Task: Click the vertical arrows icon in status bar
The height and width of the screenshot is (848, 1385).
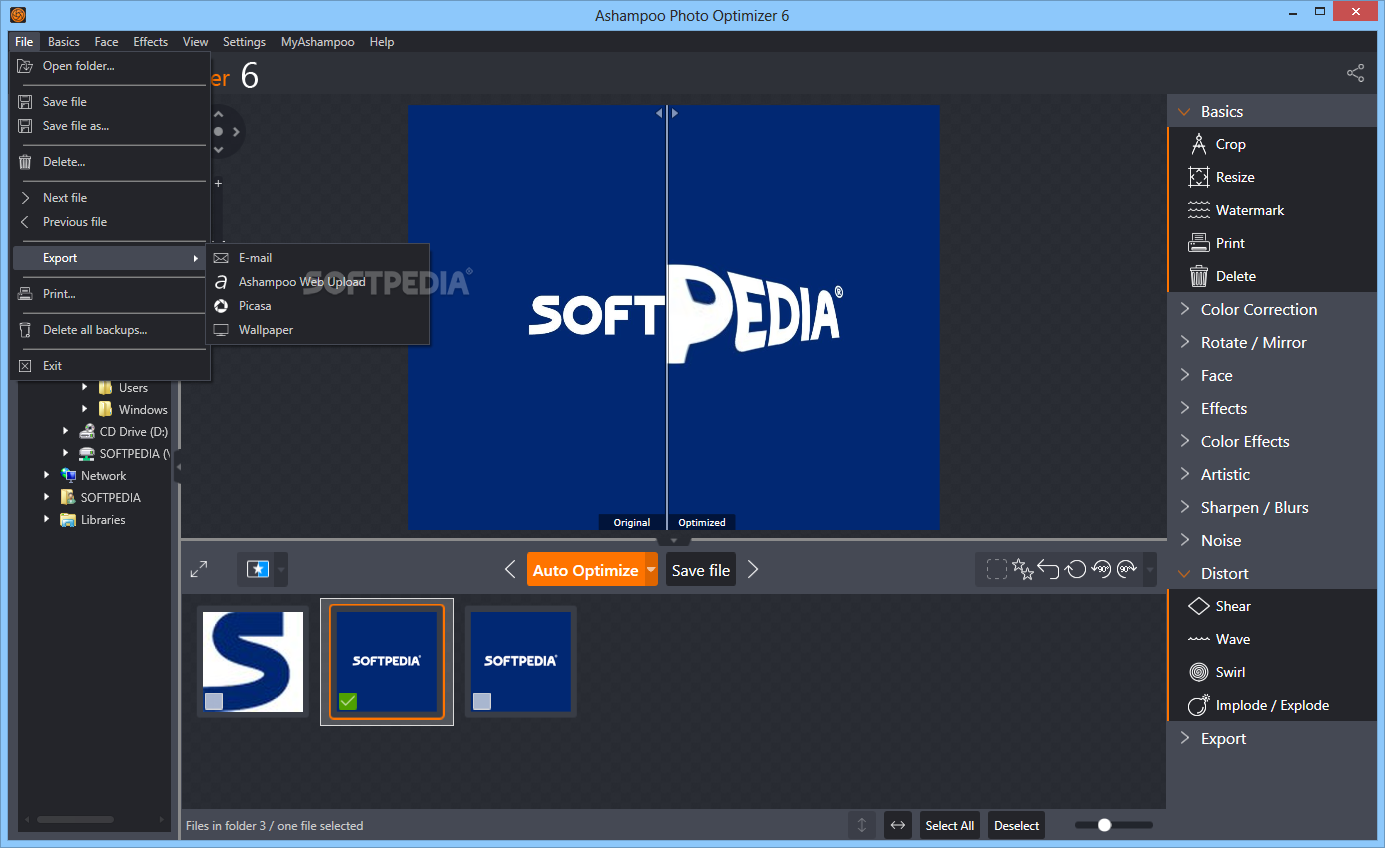Action: point(861,825)
